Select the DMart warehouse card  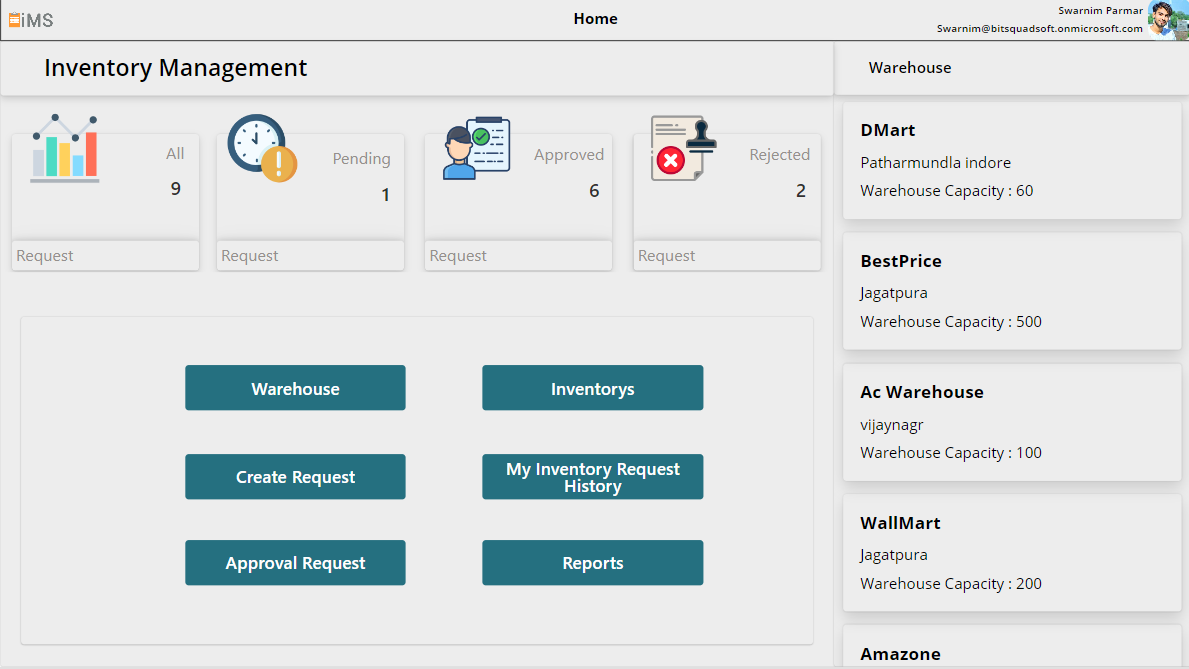pyautogui.click(x=1012, y=160)
